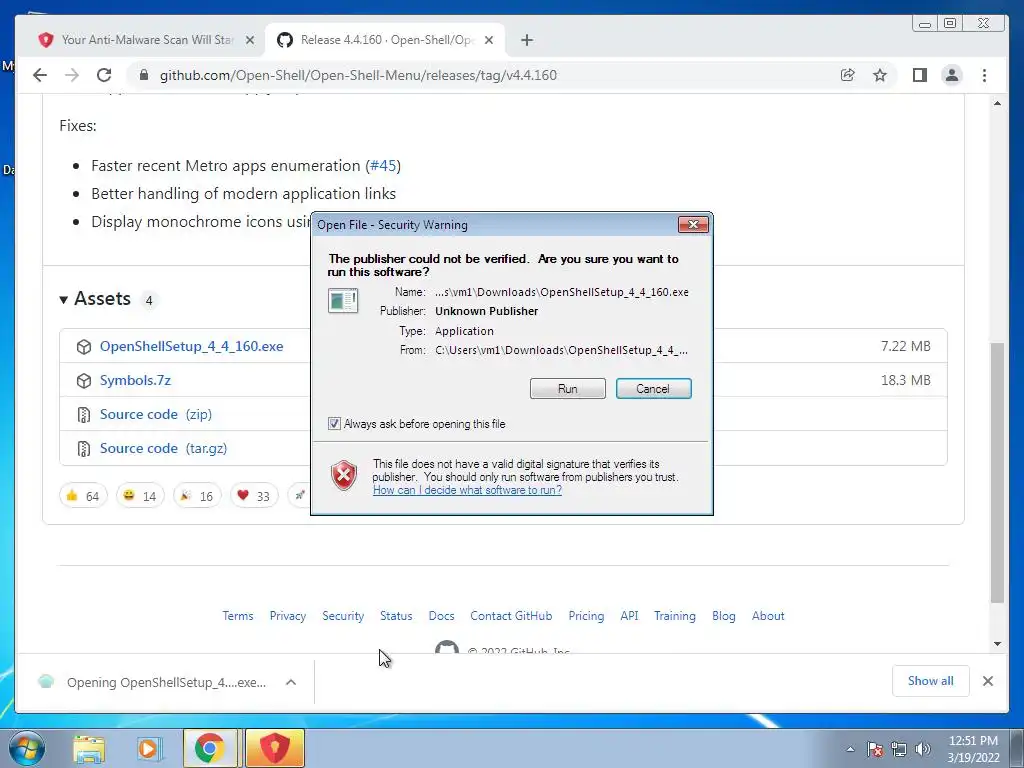Image resolution: width=1024 pixels, height=768 pixels.
Task: Click the page vertical scrollbar thumb
Action: tap(997, 472)
